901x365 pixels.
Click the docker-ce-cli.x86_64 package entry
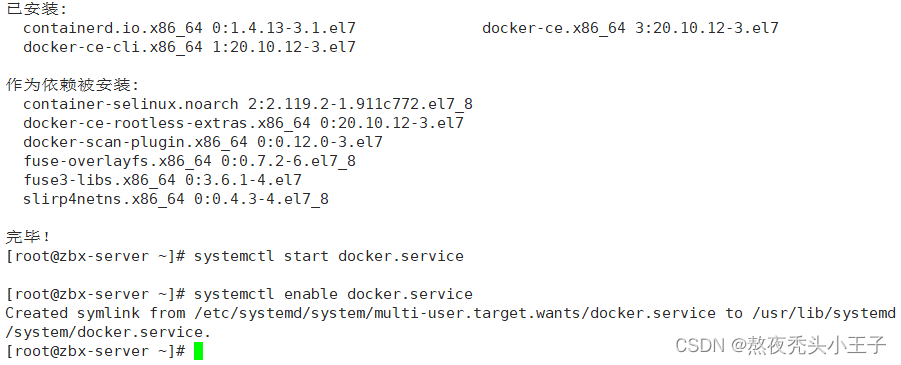click(190, 47)
